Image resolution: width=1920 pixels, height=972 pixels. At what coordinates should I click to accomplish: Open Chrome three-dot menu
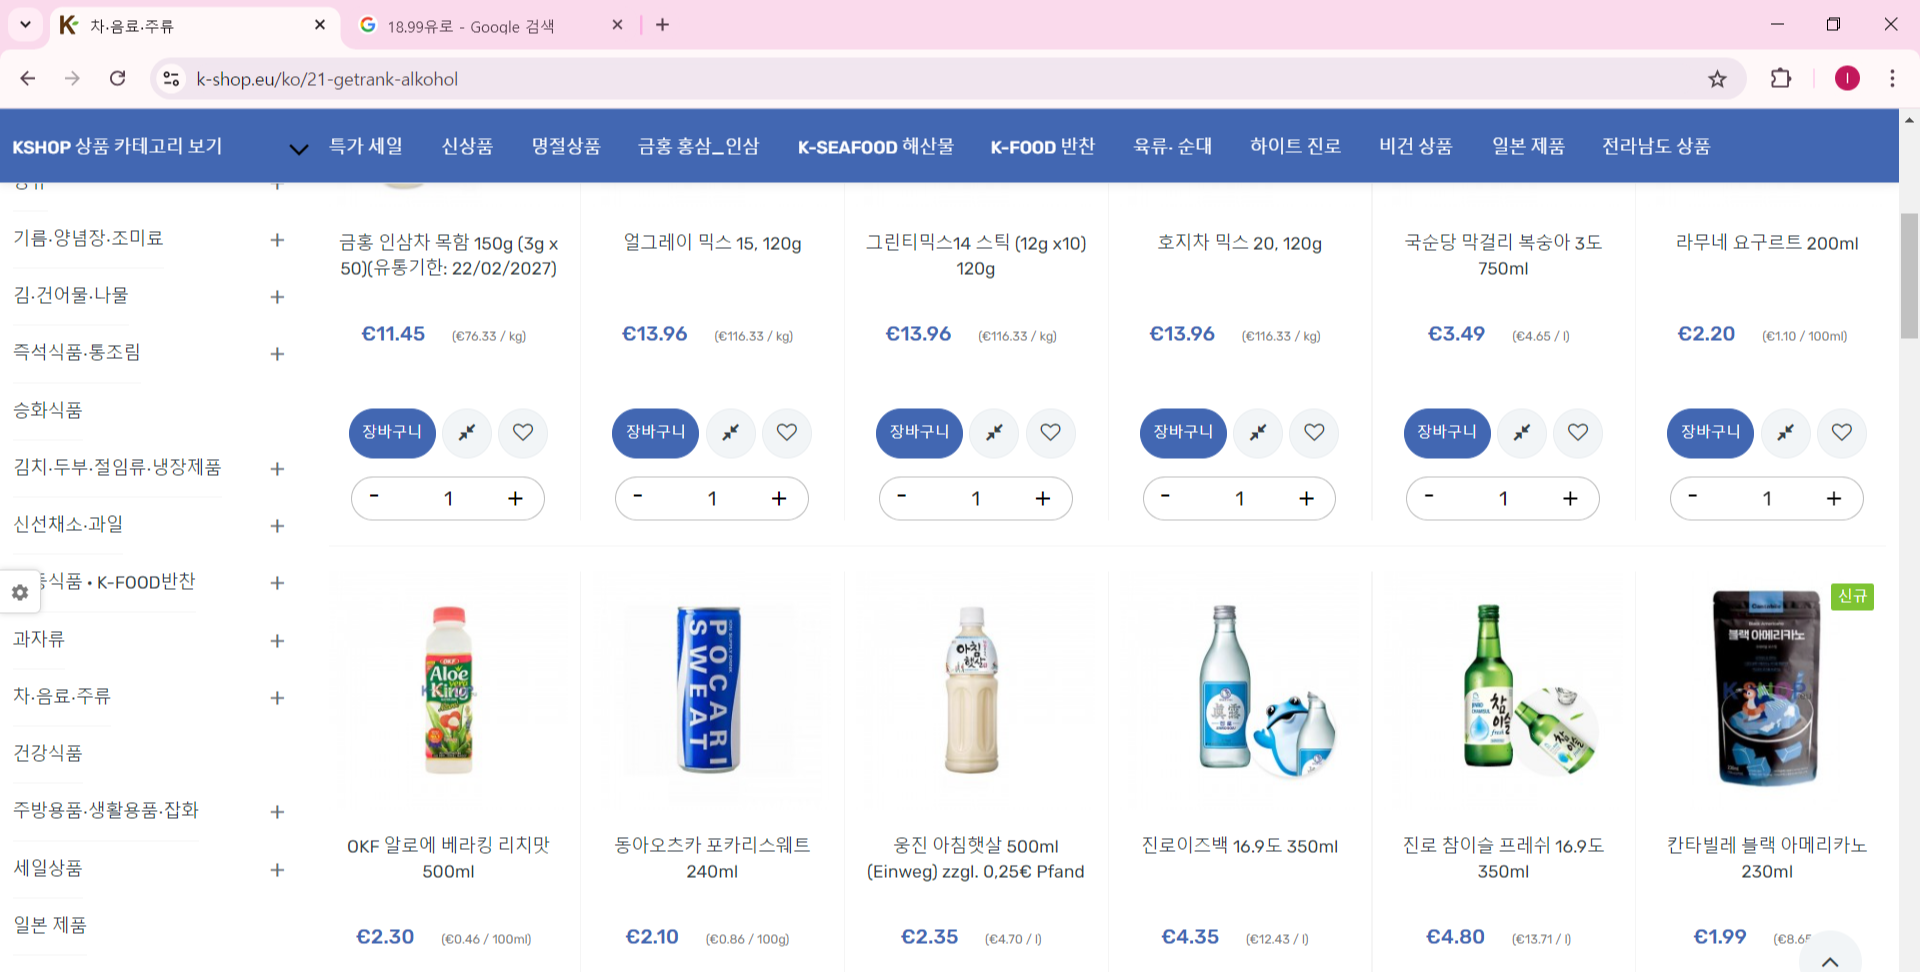[1892, 78]
